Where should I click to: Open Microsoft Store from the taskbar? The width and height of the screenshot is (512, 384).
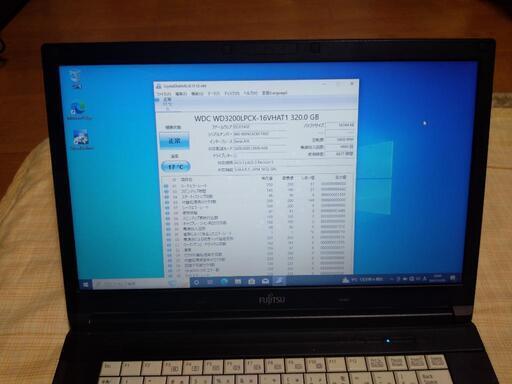coord(252,281)
